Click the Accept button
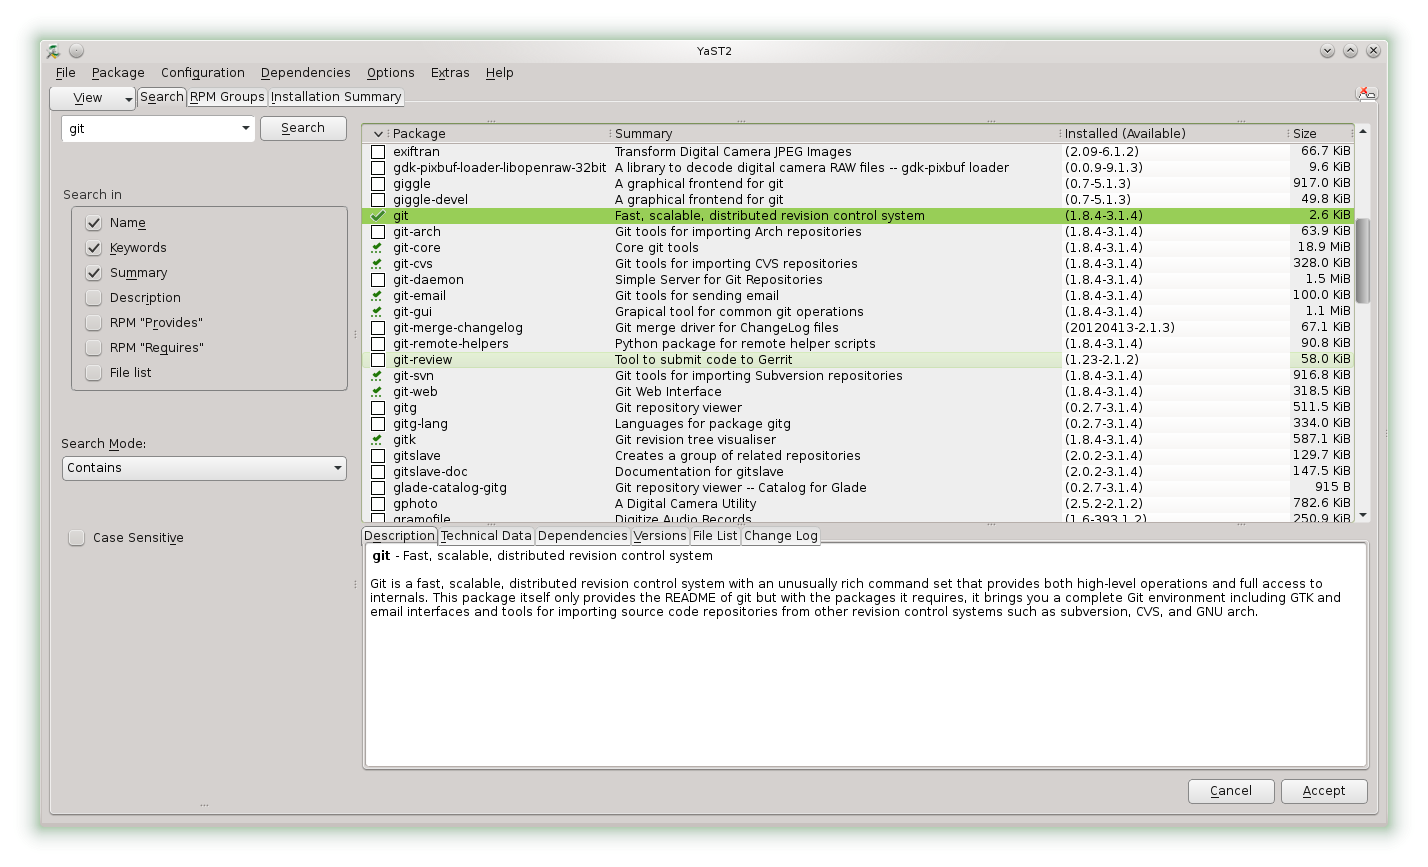1428x867 pixels. coord(1324,791)
